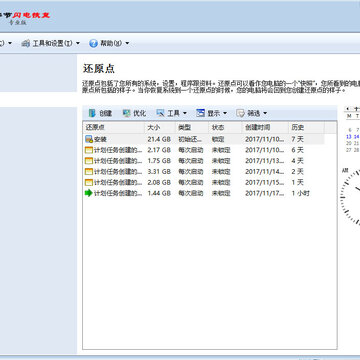Select date 6 in the calendar
The image size is (360, 360).
350,130
